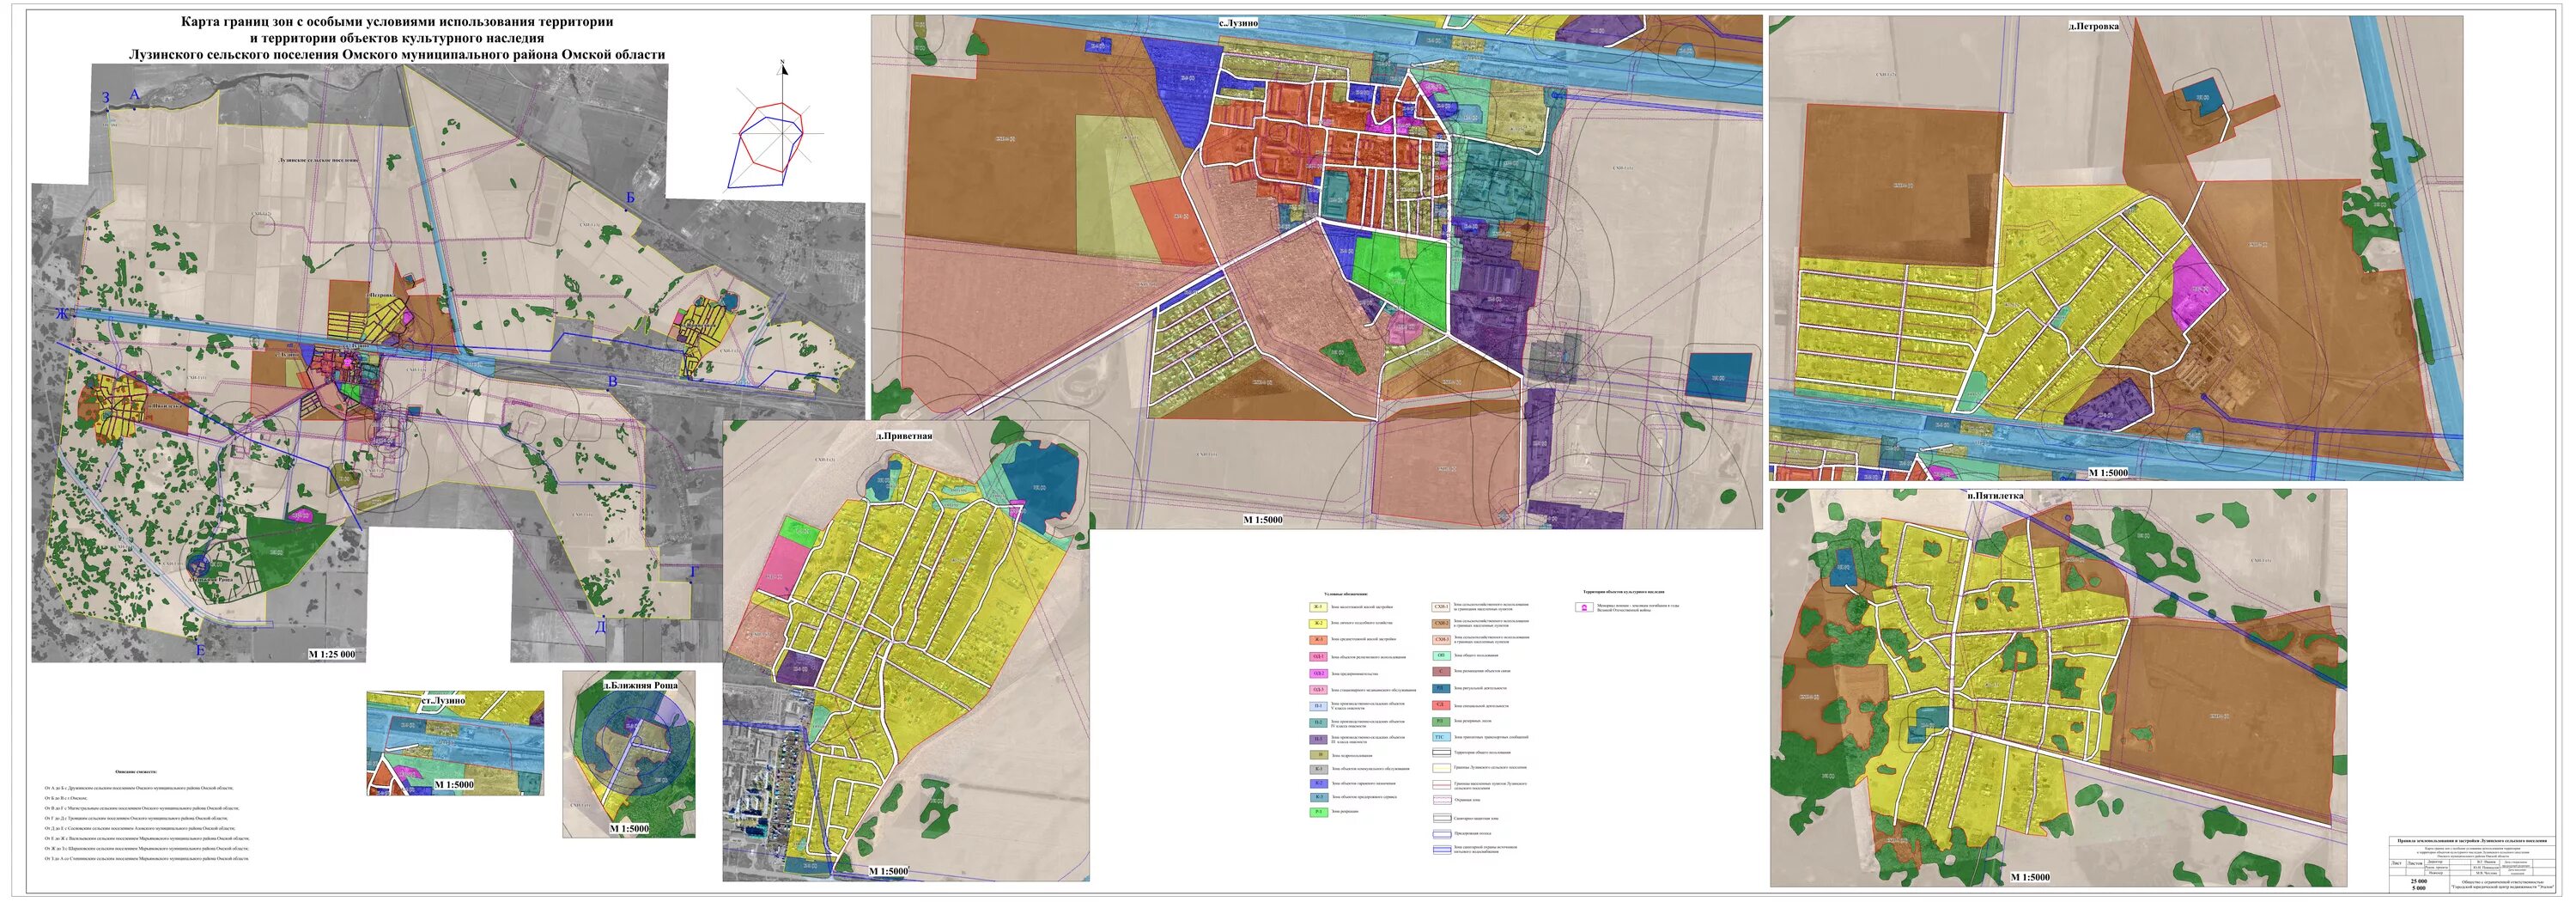The height and width of the screenshot is (902, 2576).
Task: Click boundary point letter 'З' on overview map
Action: click(105, 98)
